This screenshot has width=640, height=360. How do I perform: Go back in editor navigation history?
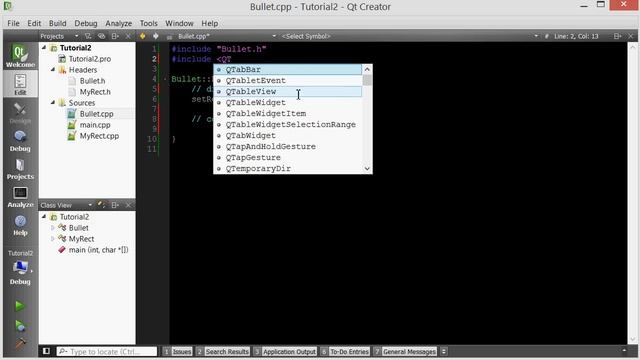142,36
